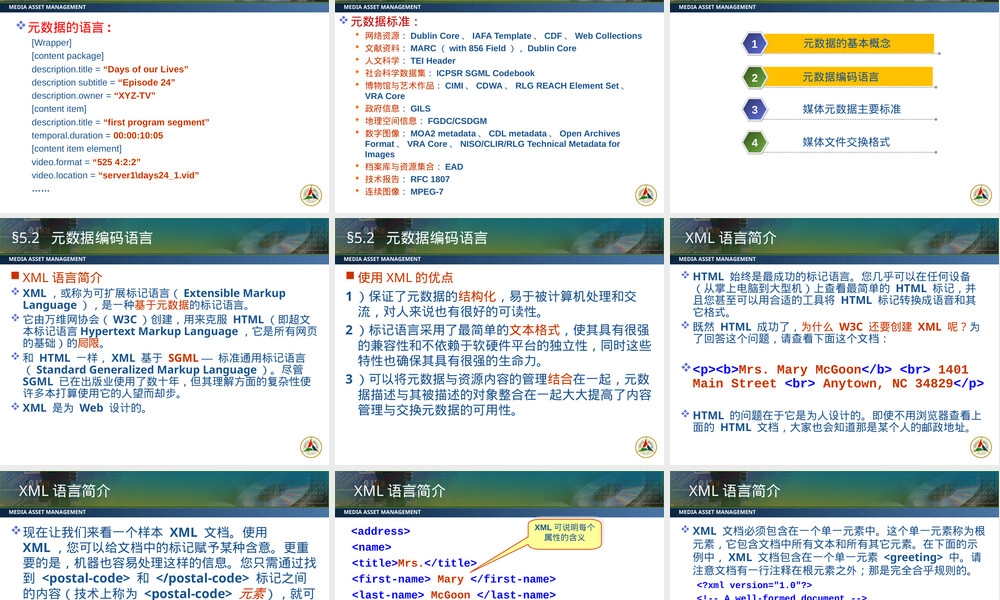Click the logo on the slide beginning HTML 始终是最成功
The width and height of the screenshot is (1000, 600).
pos(981,447)
